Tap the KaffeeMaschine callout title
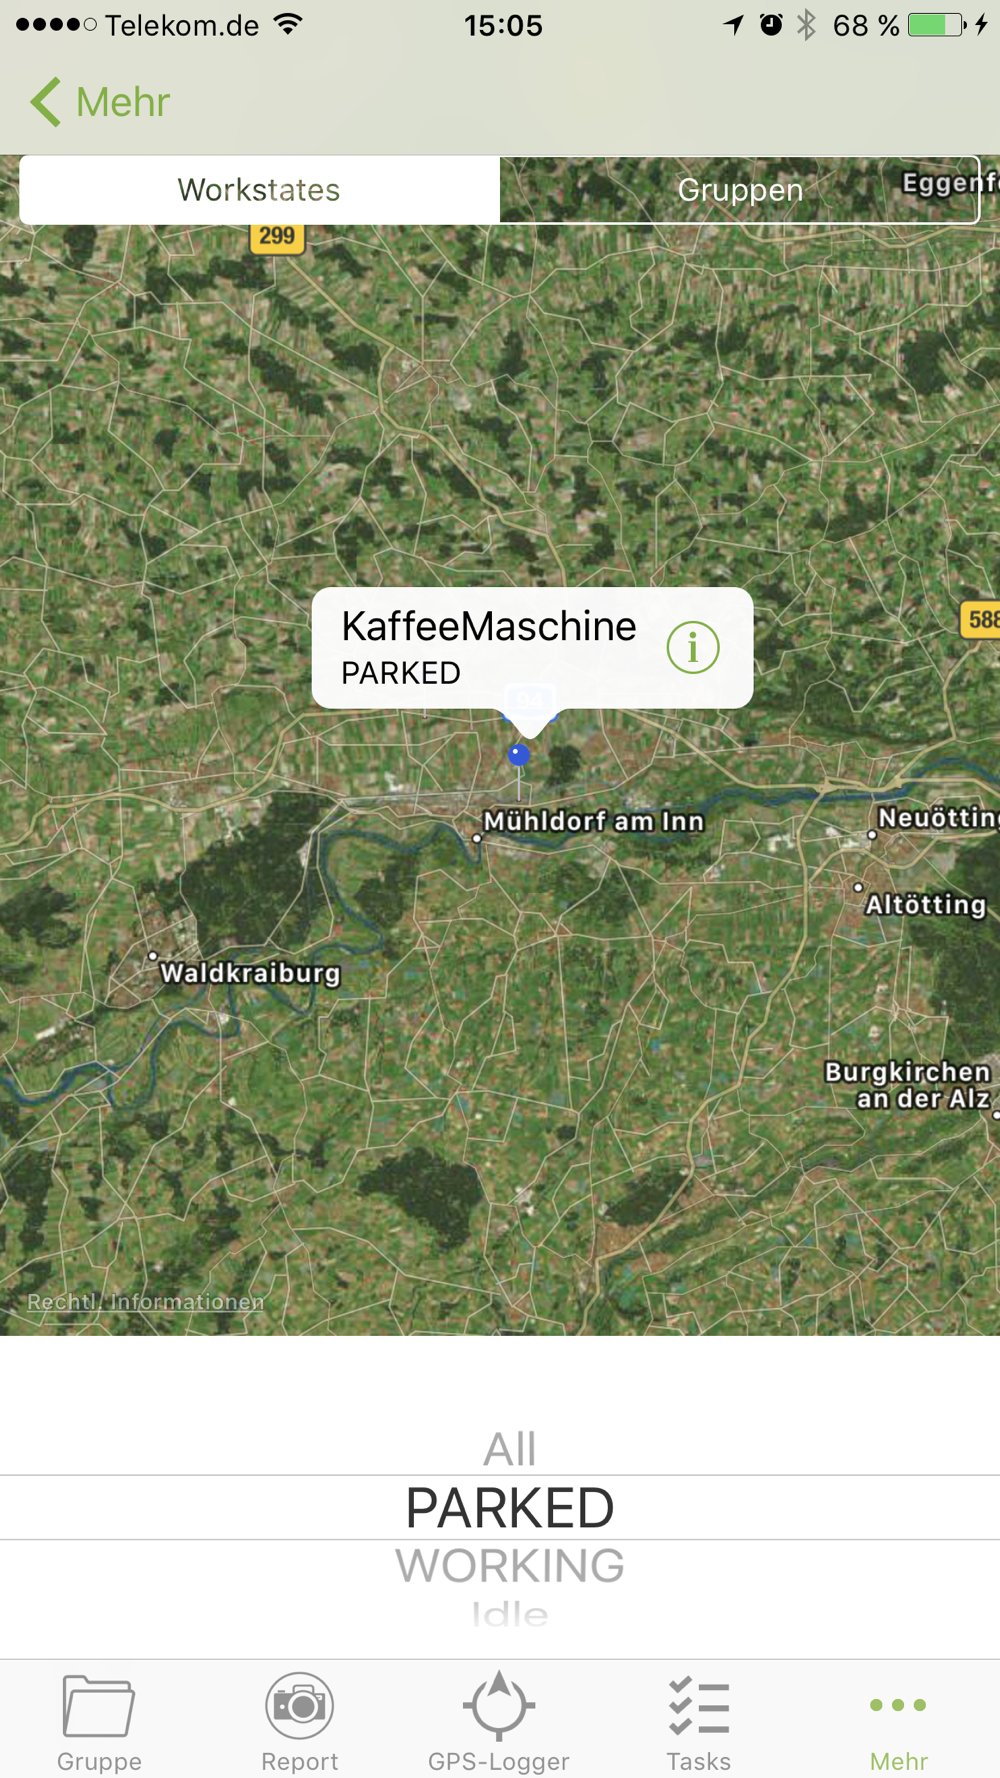Screen dimensions: 1000x1778 pos(489,626)
